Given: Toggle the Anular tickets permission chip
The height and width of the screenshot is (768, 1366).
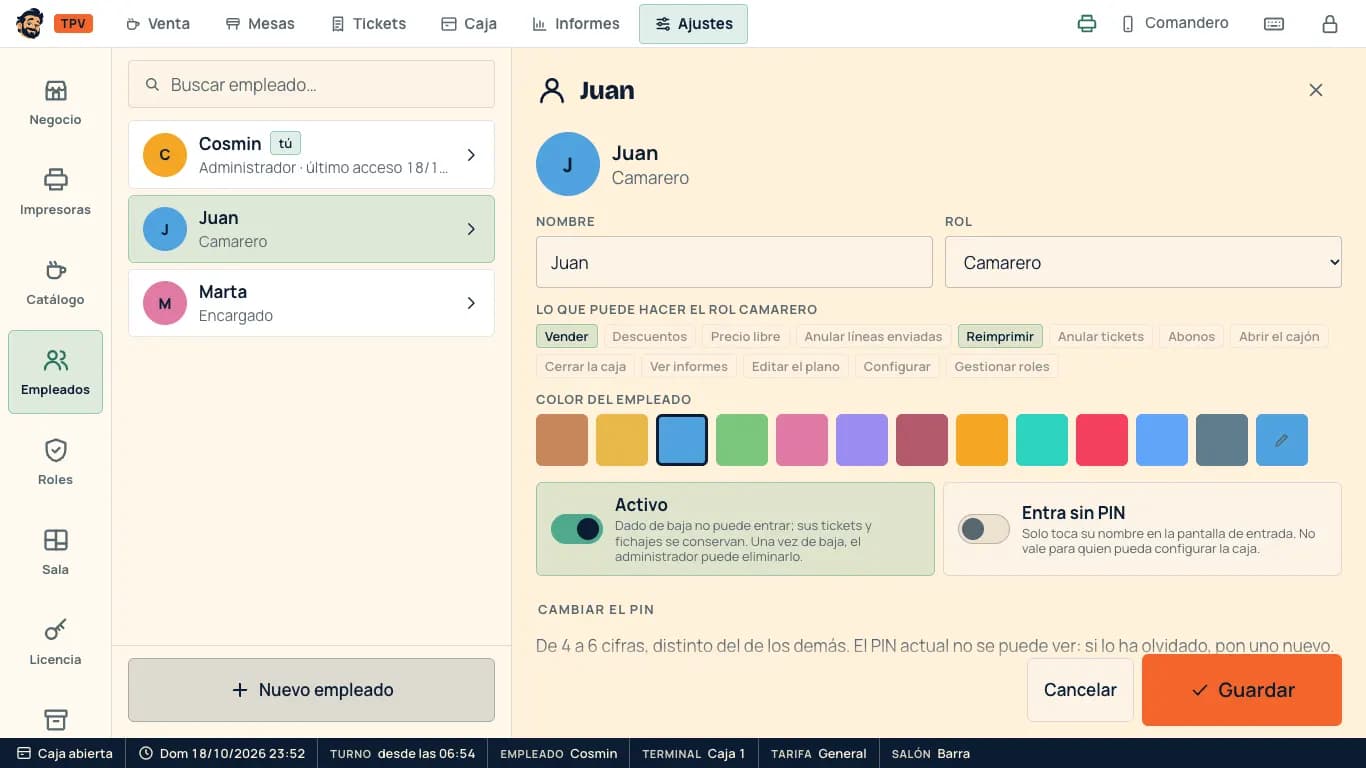Looking at the screenshot, I should (x=1101, y=337).
